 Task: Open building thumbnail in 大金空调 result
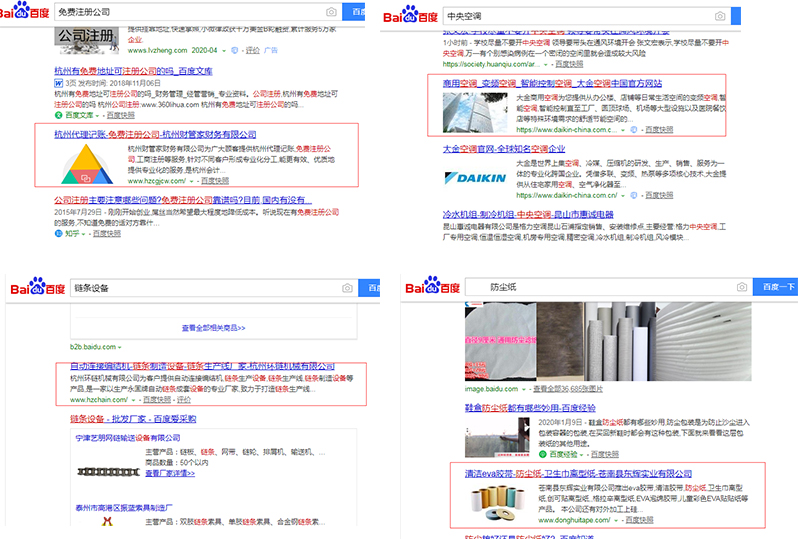pos(475,112)
